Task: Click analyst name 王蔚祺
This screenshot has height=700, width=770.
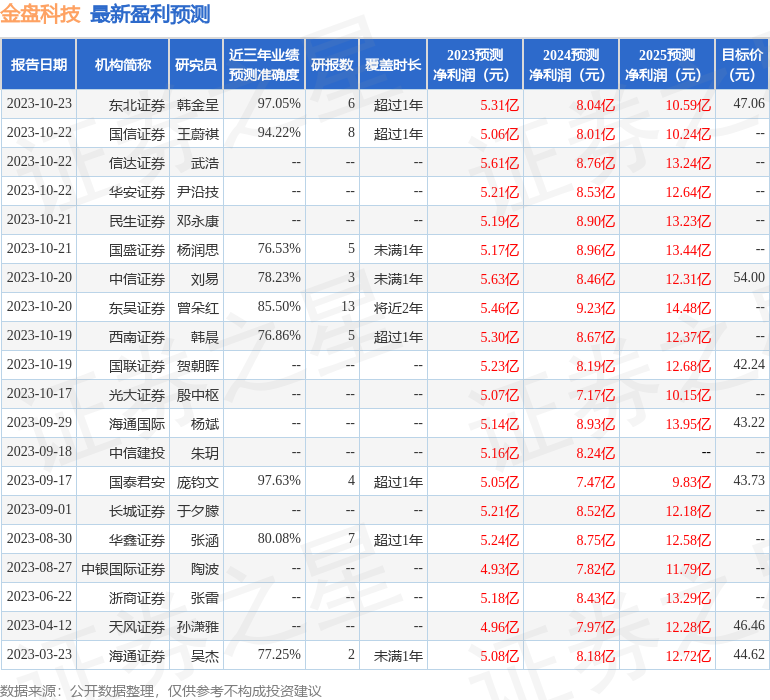Action: (197, 134)
